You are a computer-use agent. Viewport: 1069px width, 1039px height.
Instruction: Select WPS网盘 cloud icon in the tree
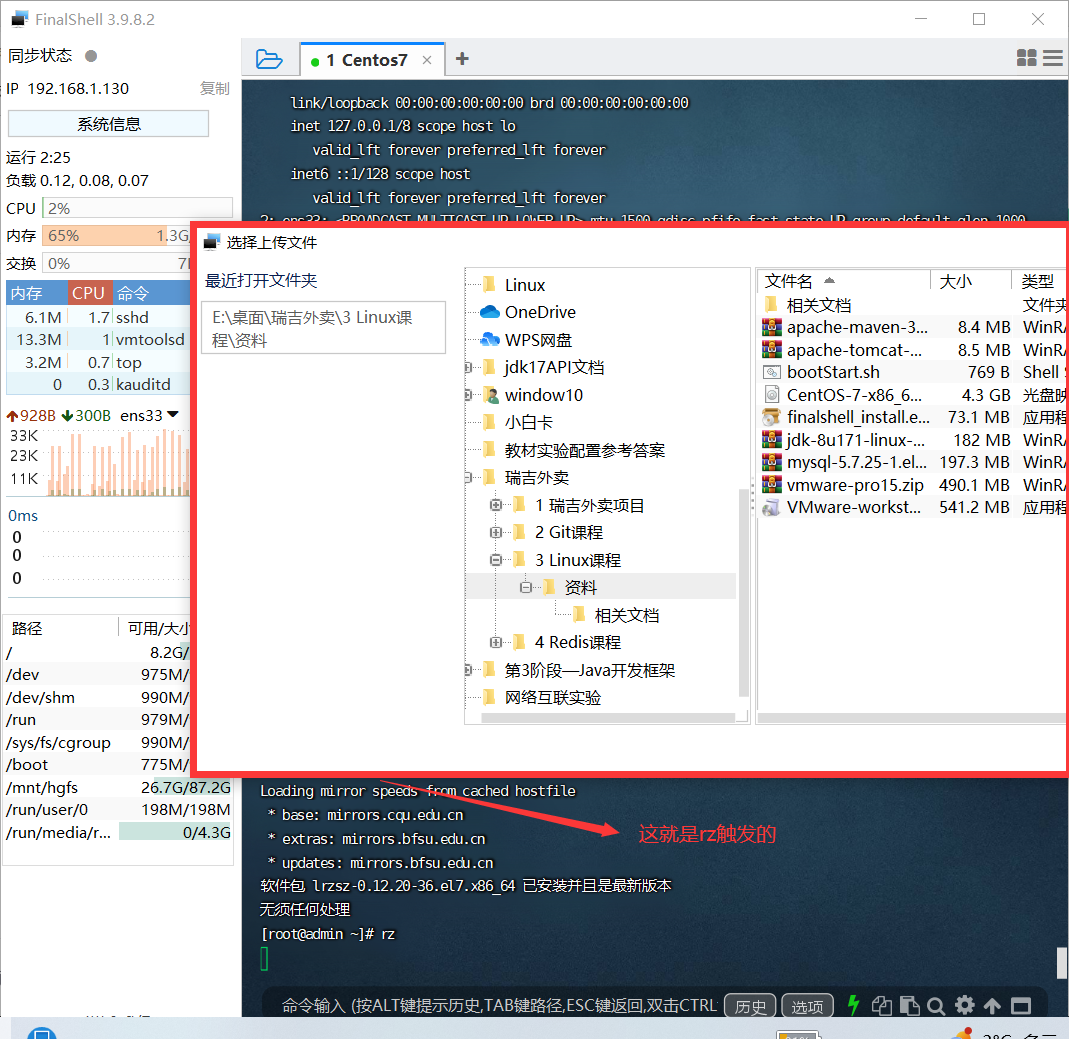[490, 340]
